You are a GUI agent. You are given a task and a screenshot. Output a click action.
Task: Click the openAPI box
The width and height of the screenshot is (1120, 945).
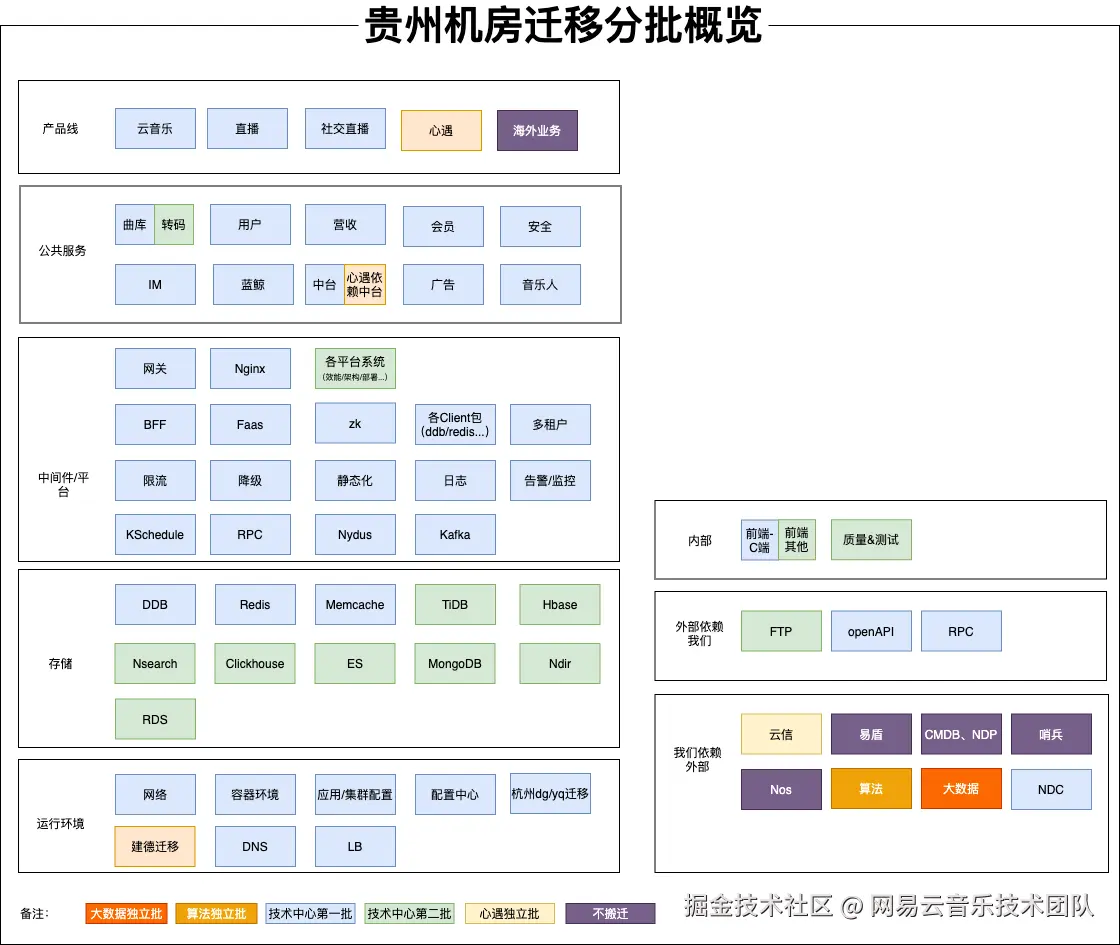tap(871, 630)
